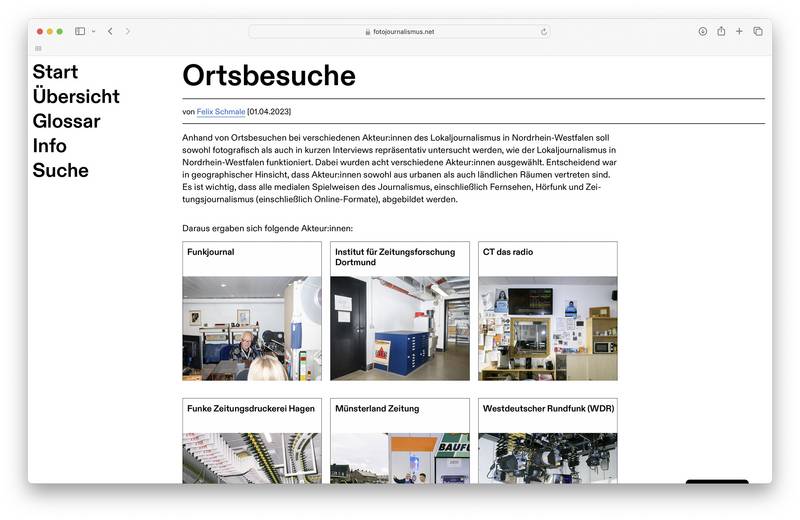Open the CT das radio card title
Viewport: 800px width, 520px height.
(508, 252)
